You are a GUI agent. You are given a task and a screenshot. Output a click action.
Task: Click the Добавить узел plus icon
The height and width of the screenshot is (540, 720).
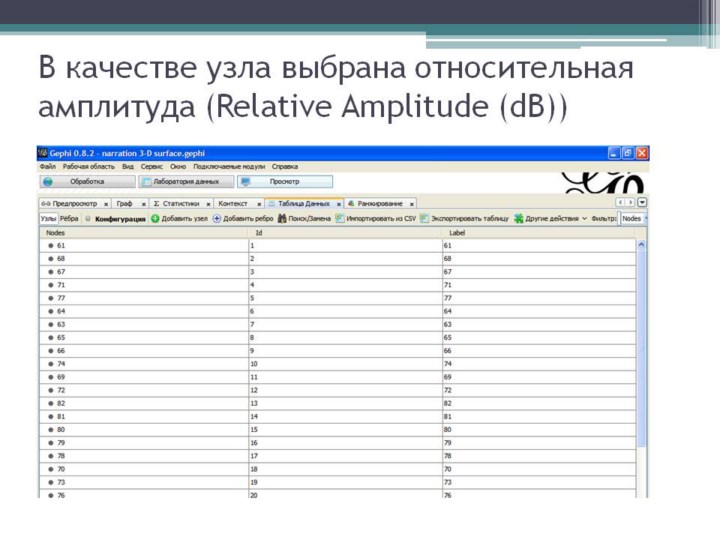point(155,218)
